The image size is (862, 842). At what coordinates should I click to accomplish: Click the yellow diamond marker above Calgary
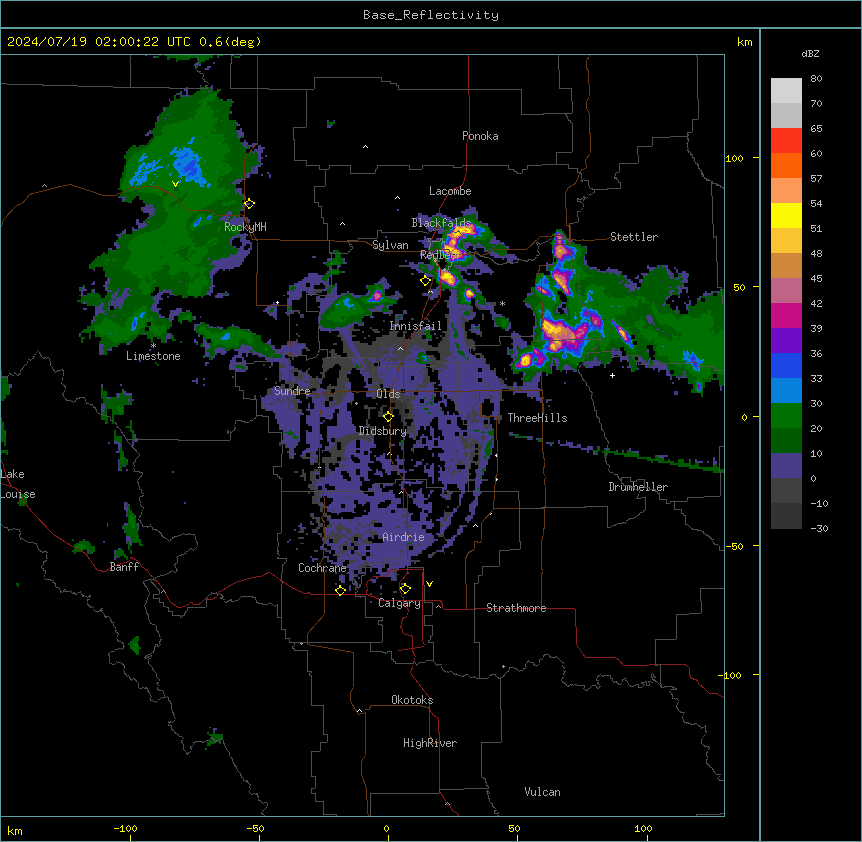(405, 589)
